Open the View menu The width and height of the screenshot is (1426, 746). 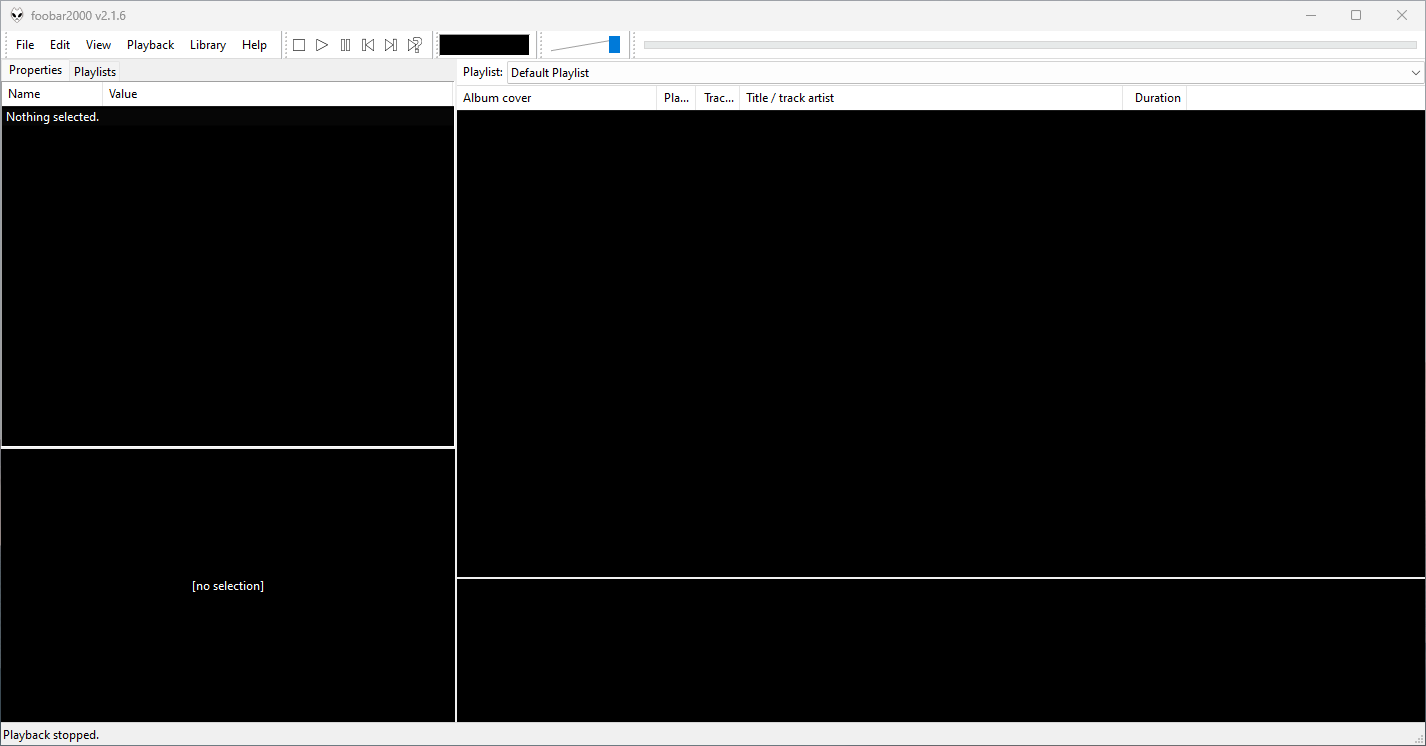pos(97,44)
